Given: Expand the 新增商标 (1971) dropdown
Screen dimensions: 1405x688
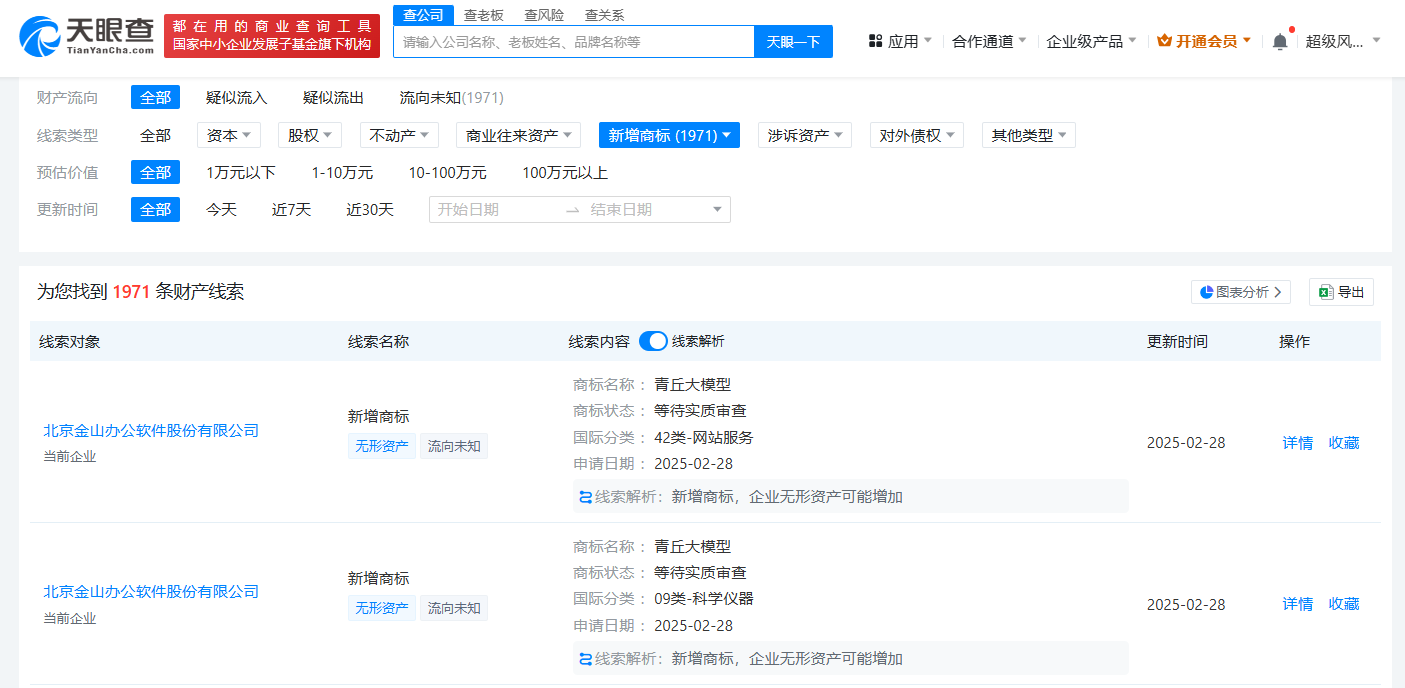Looking at the screenshot, I should [x=669, y=136].
